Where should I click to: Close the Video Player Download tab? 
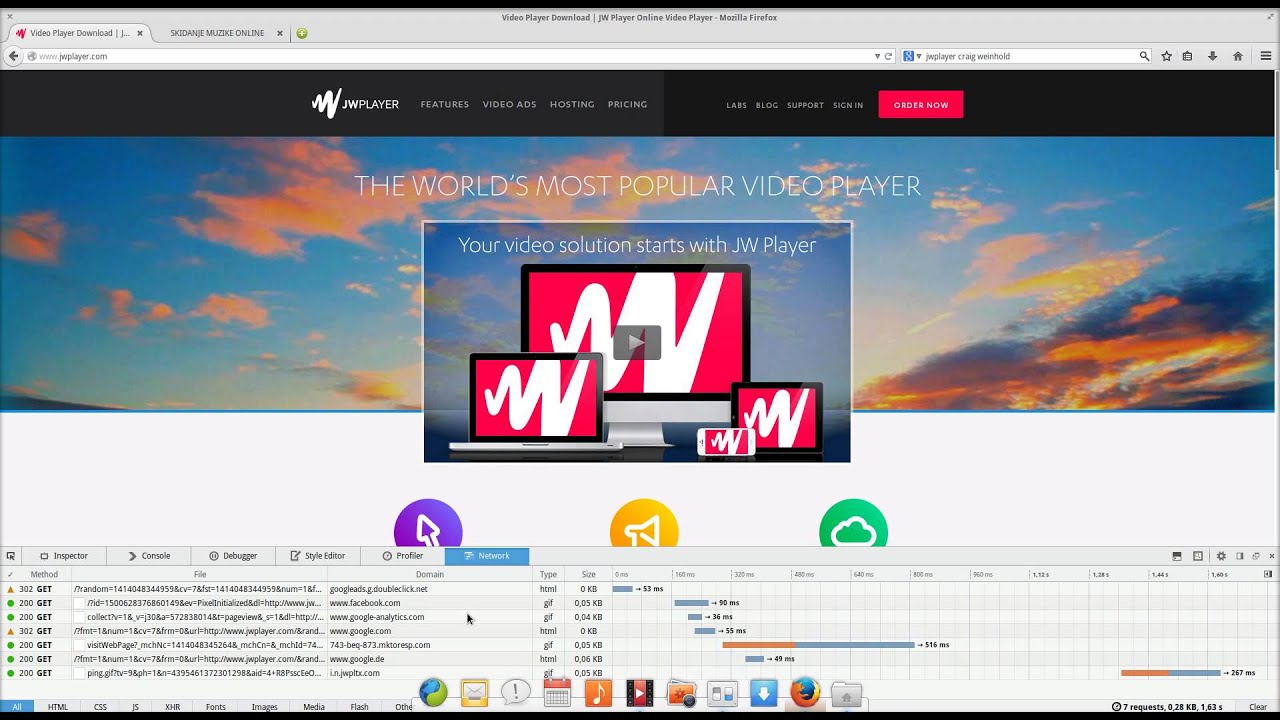140,33
